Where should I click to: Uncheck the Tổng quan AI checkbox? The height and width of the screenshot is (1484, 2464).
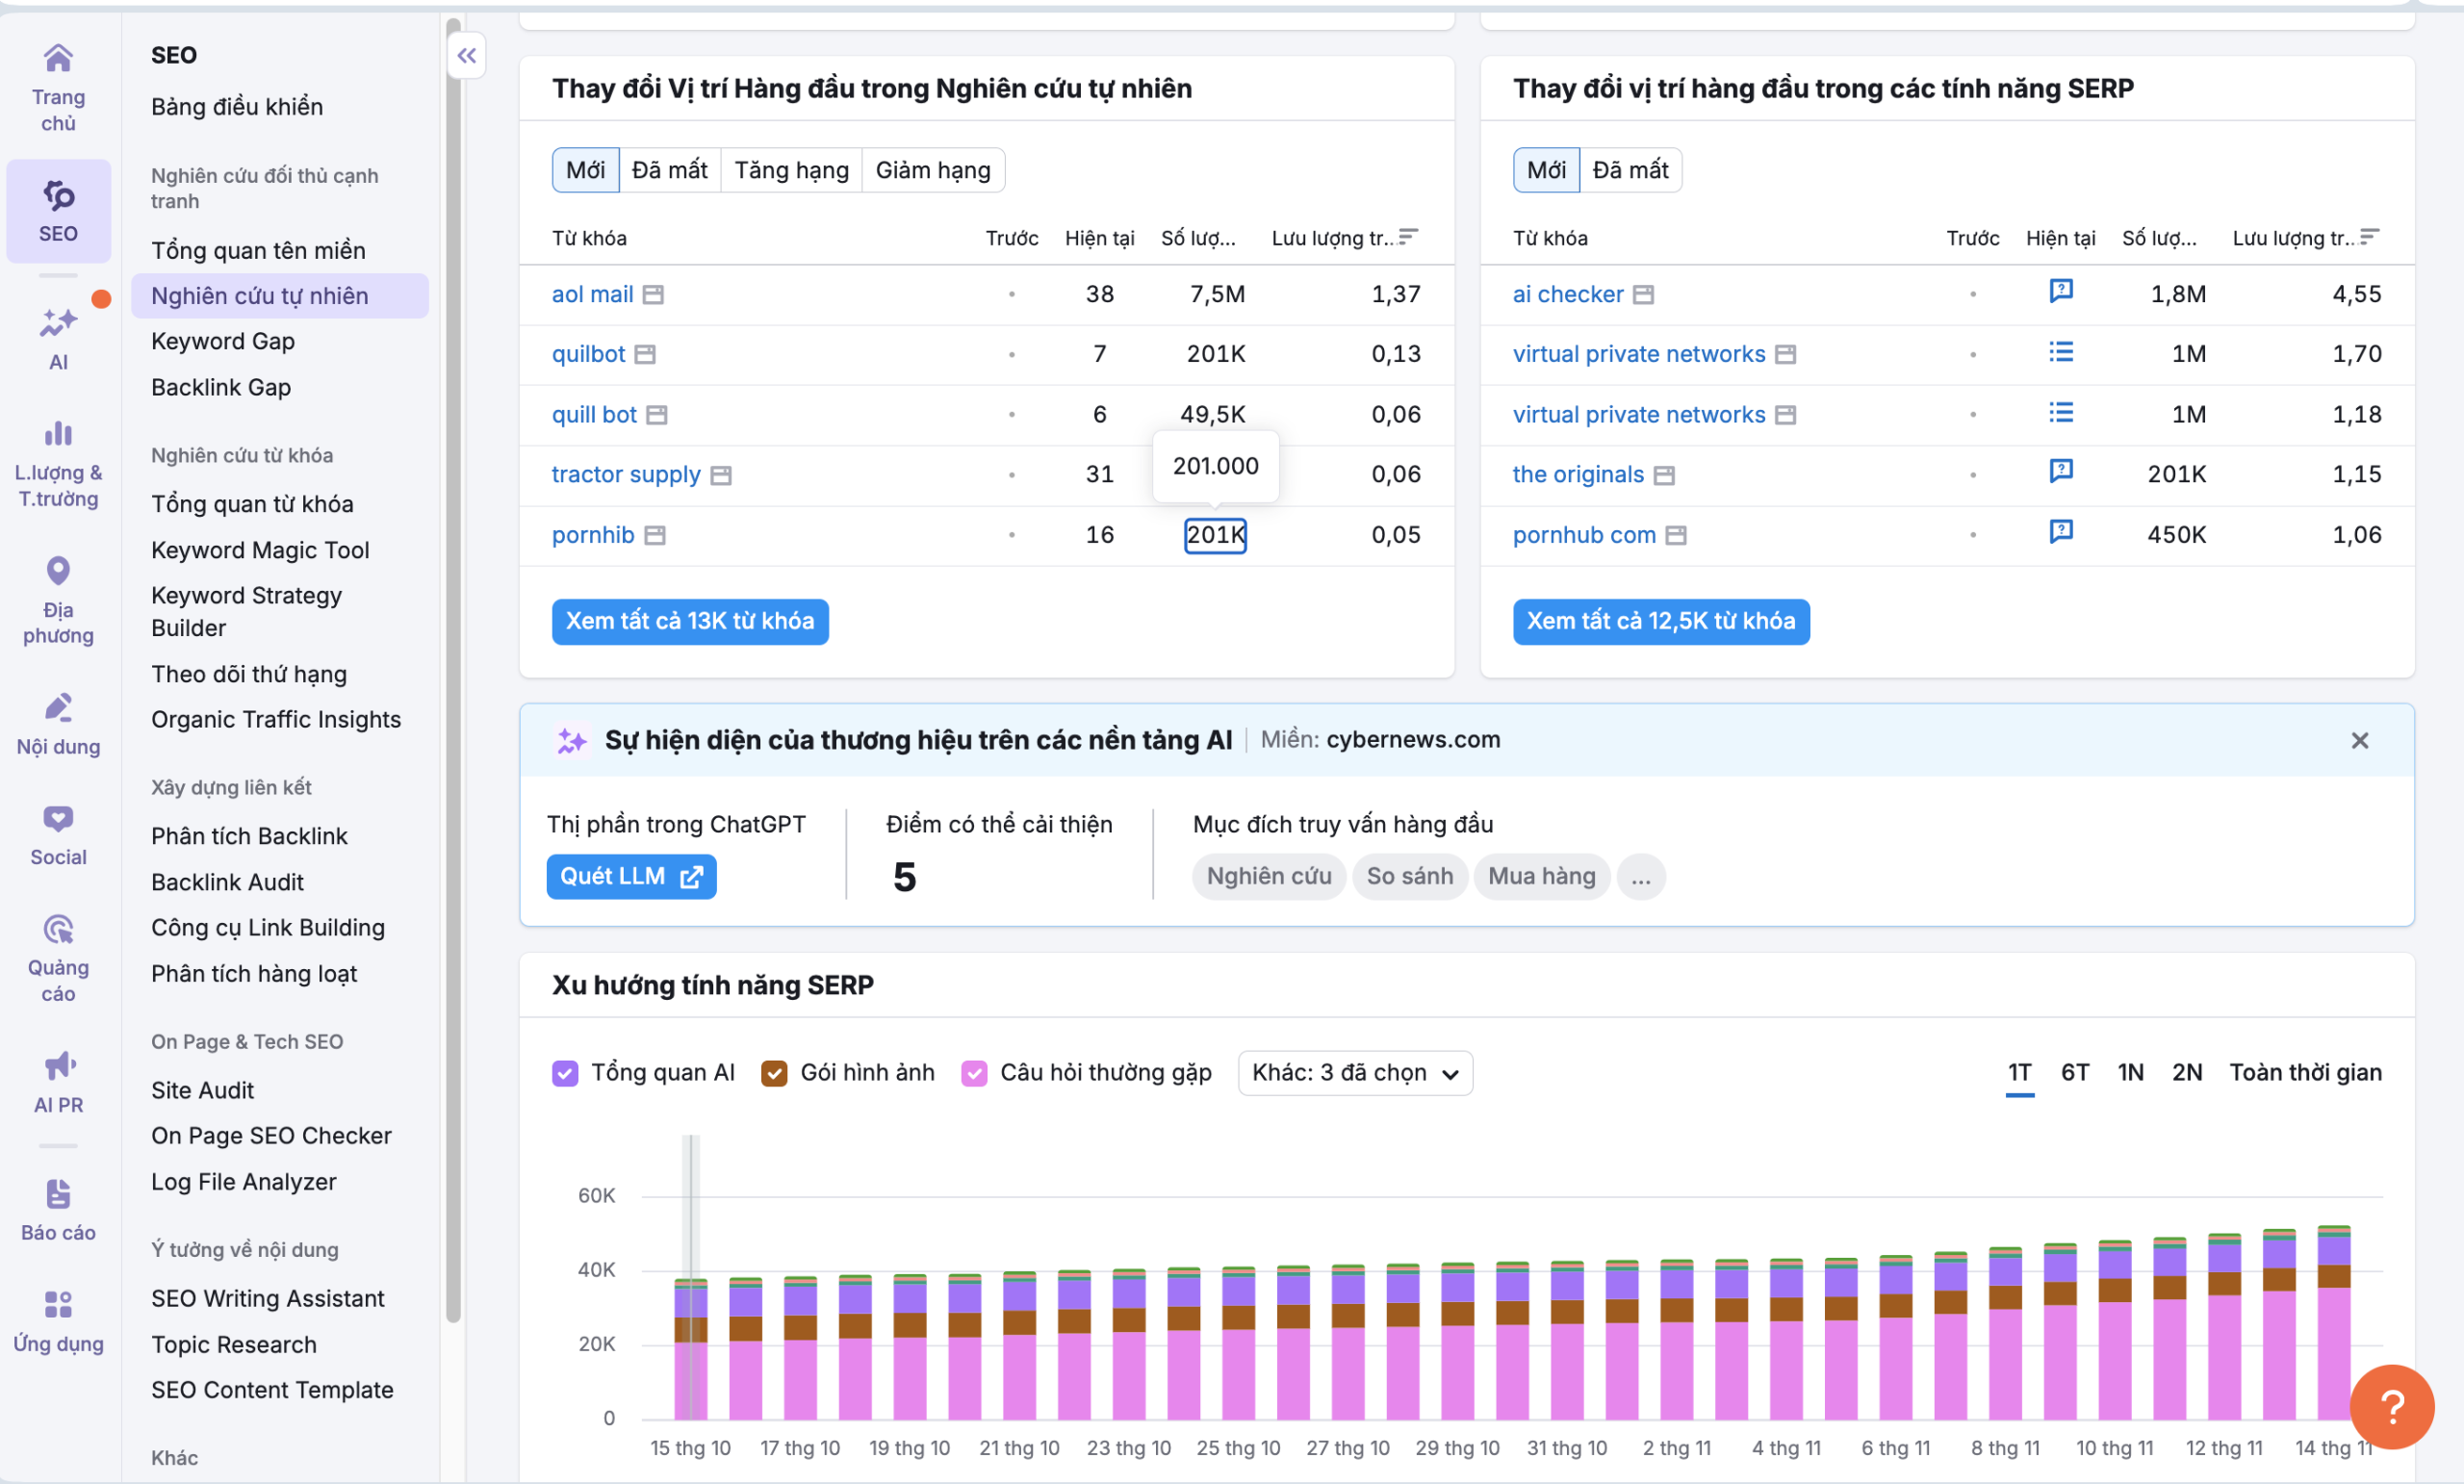565,1073
